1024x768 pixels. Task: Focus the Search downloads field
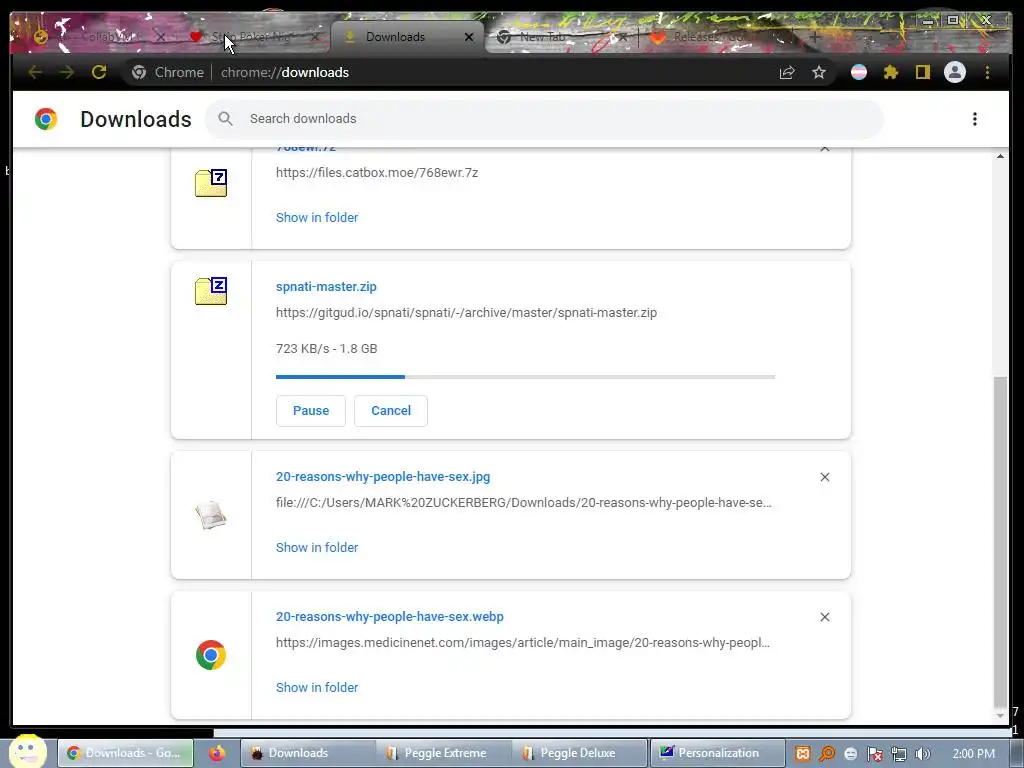[x=545, y=119]
